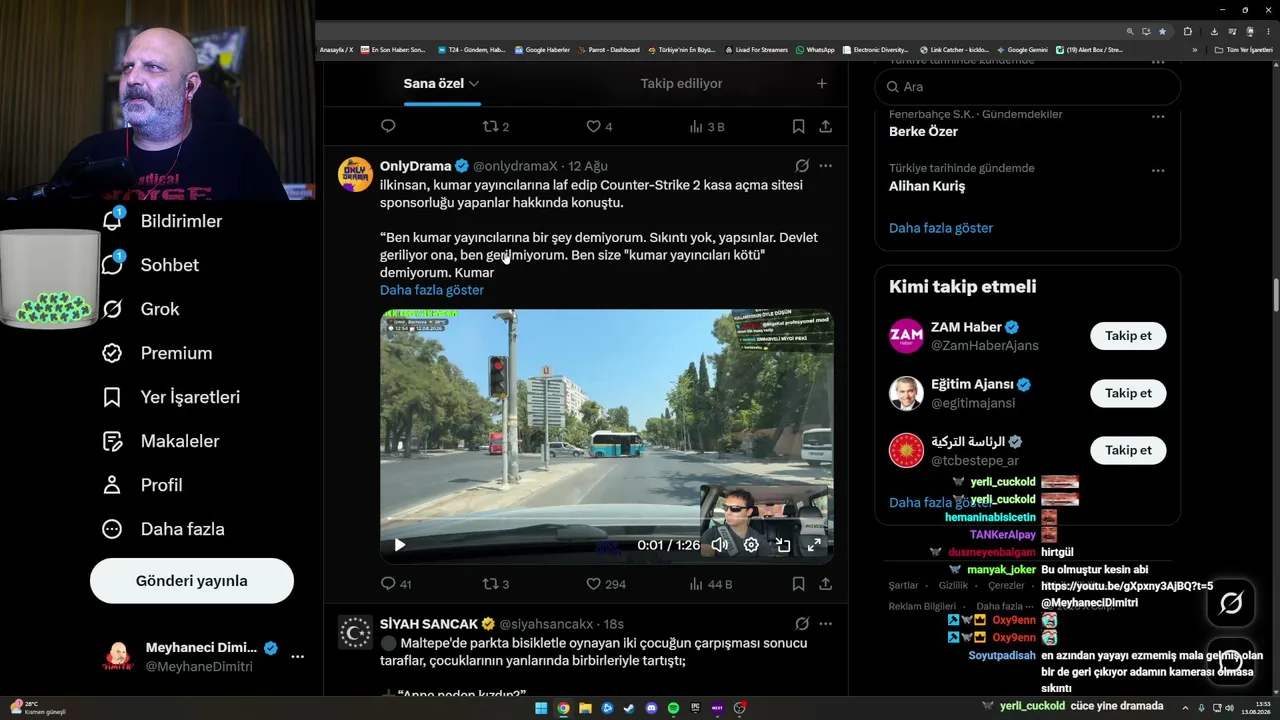Repost the OnlyDrama post with 3 reposts
The image size is (1280, 720).
click(x=496, y=584)
